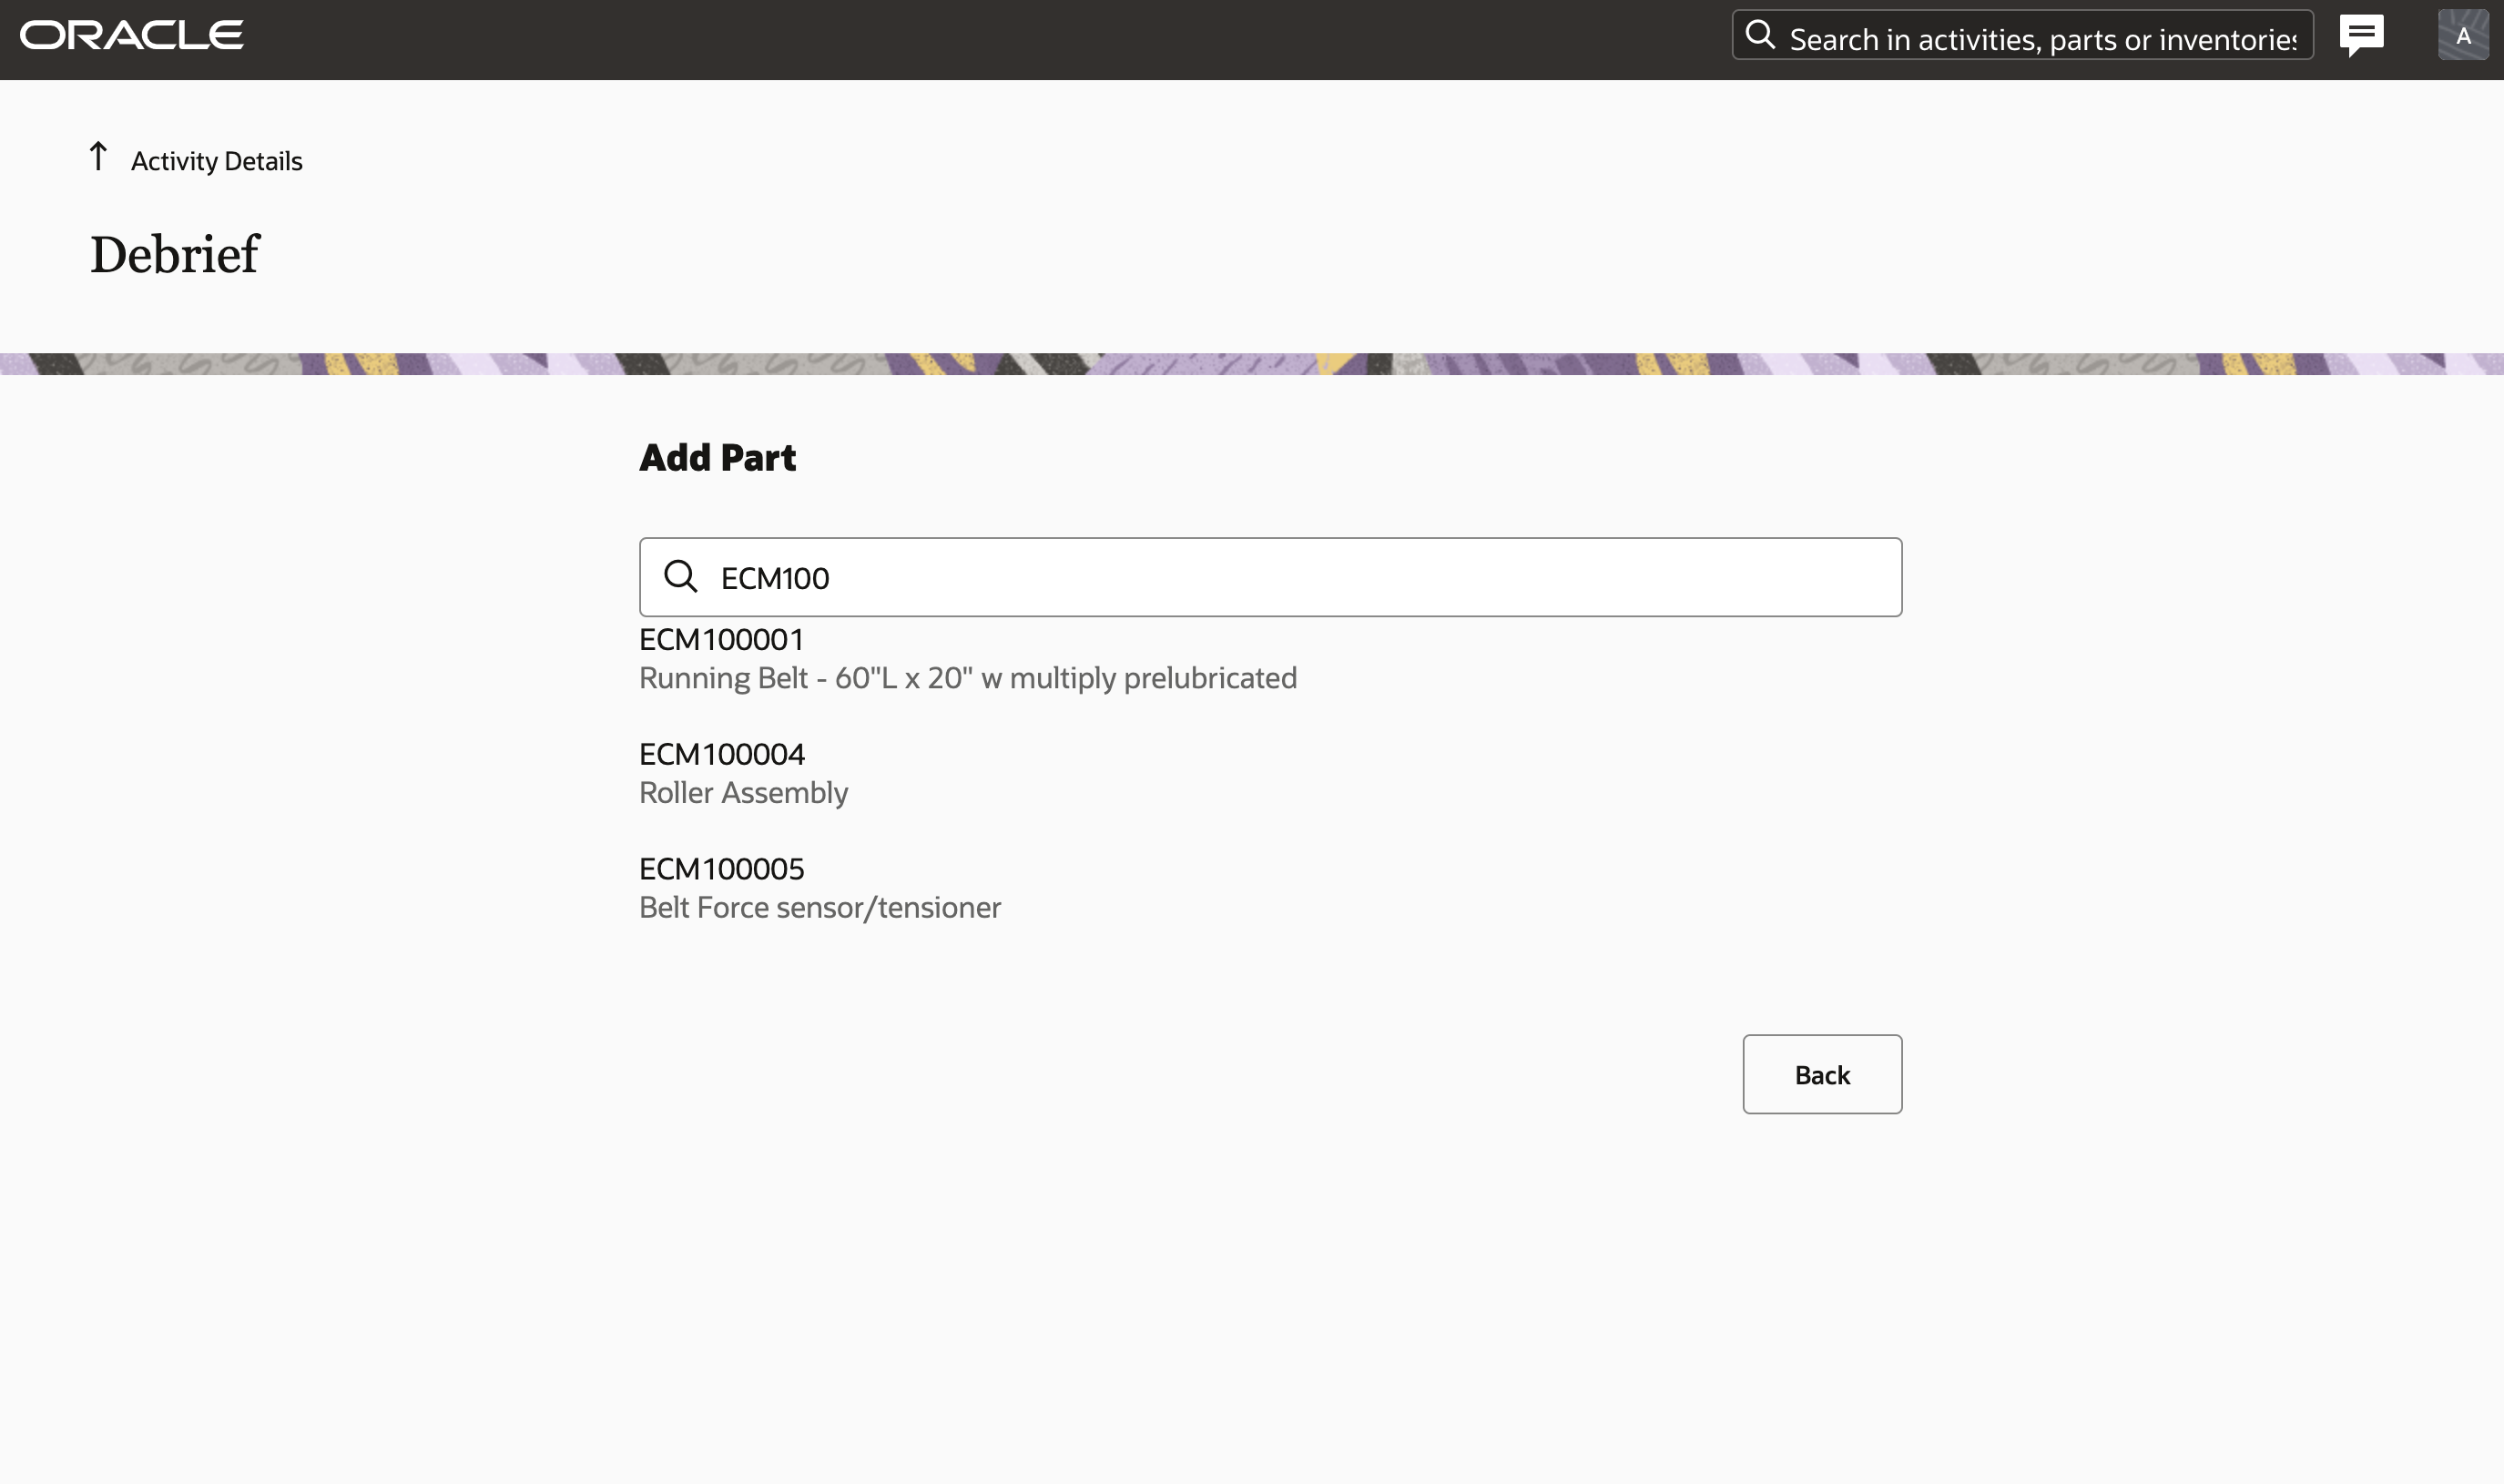Click the Add Part section title
The width and height of the screenshot is (2504, 1484).
pos(717,458)
